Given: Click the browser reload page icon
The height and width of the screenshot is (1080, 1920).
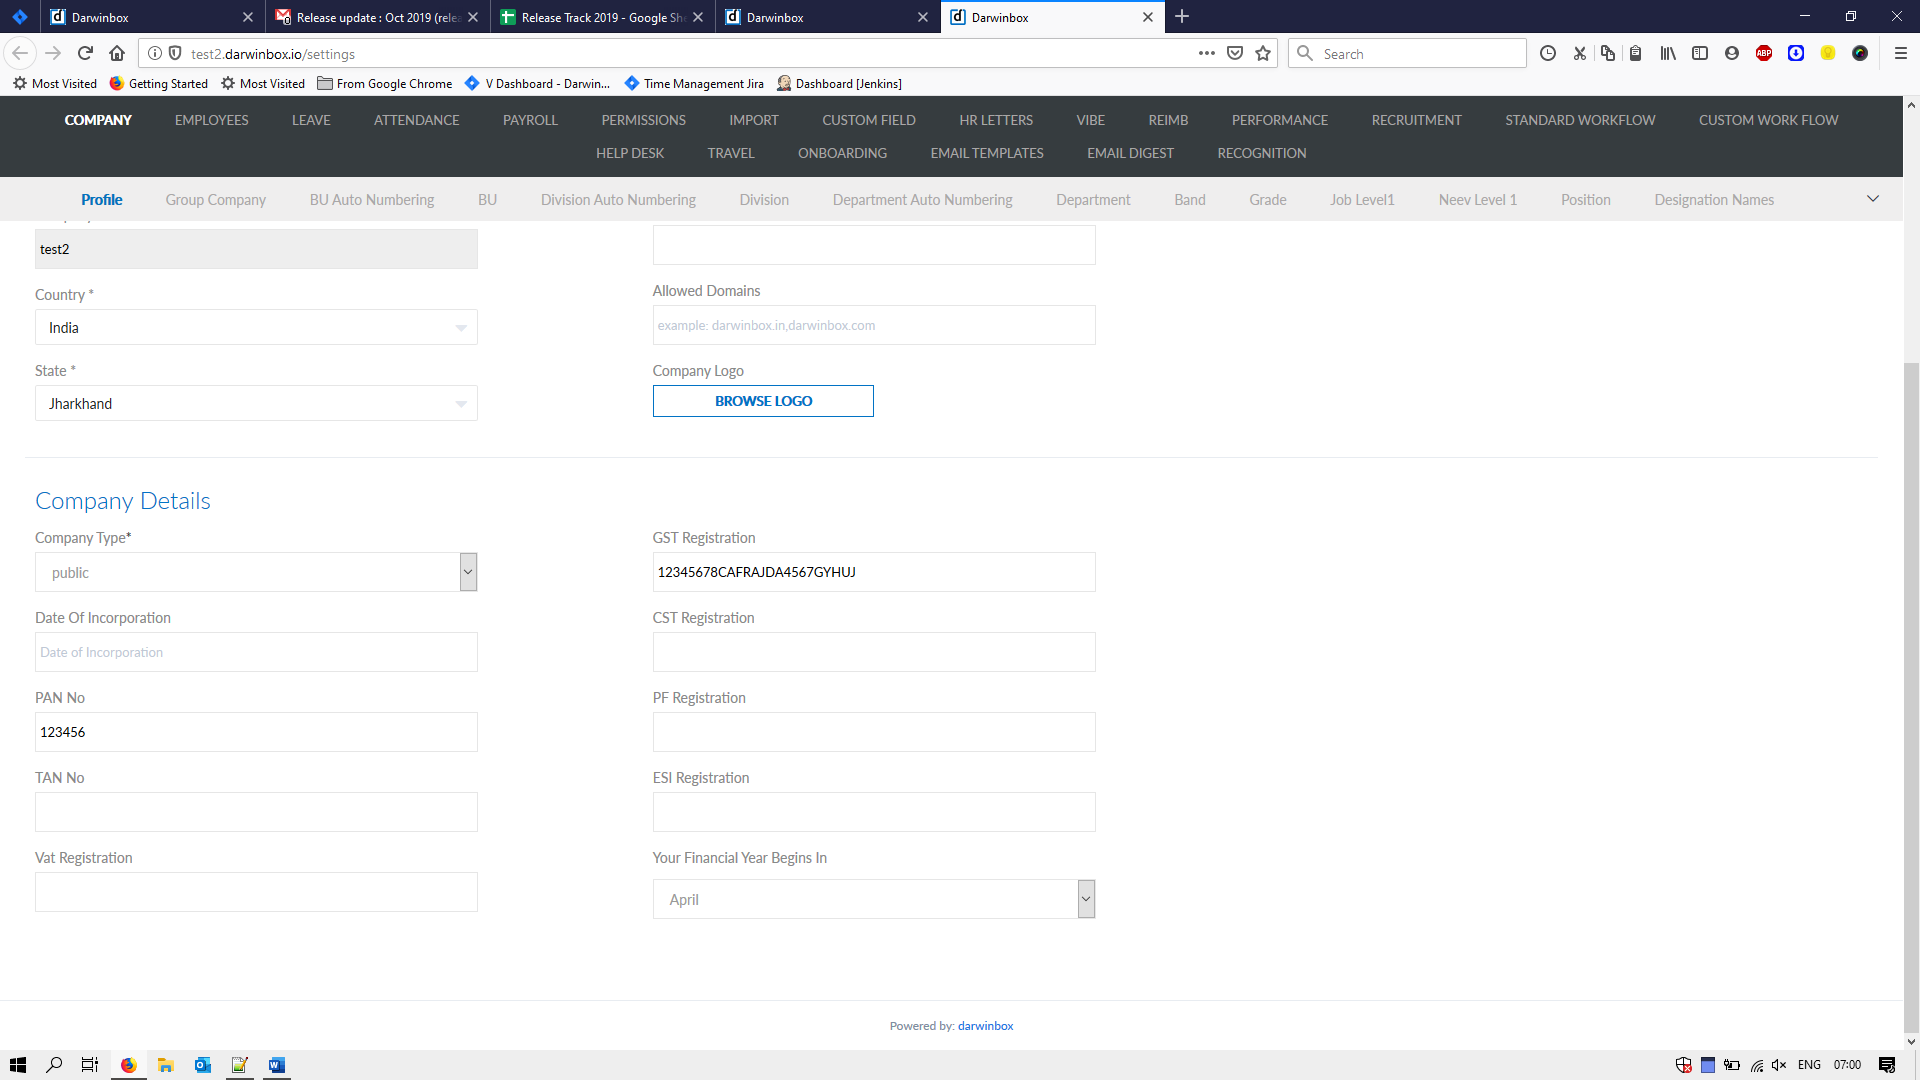Looking at the screenshot, I should [85, 54].
